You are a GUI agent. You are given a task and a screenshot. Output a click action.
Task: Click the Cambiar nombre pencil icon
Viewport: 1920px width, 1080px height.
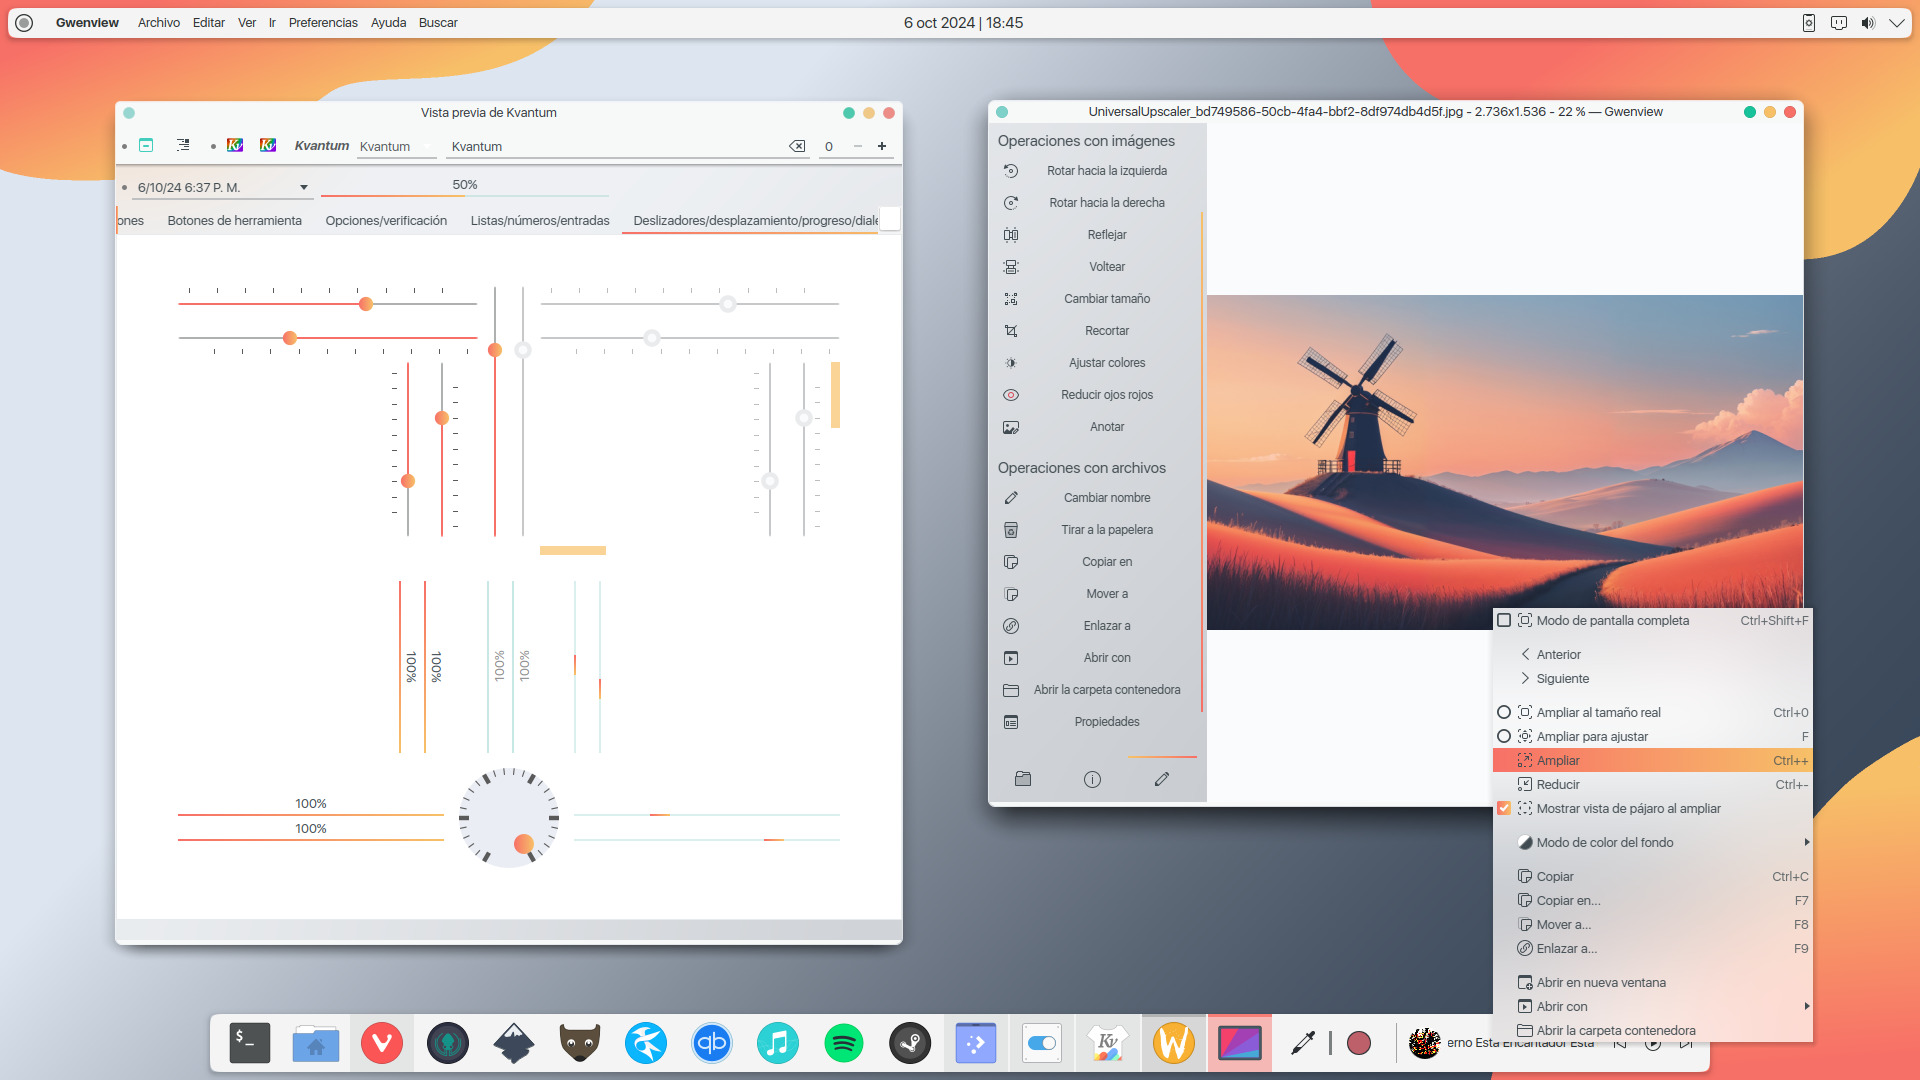coord(1011,498)
